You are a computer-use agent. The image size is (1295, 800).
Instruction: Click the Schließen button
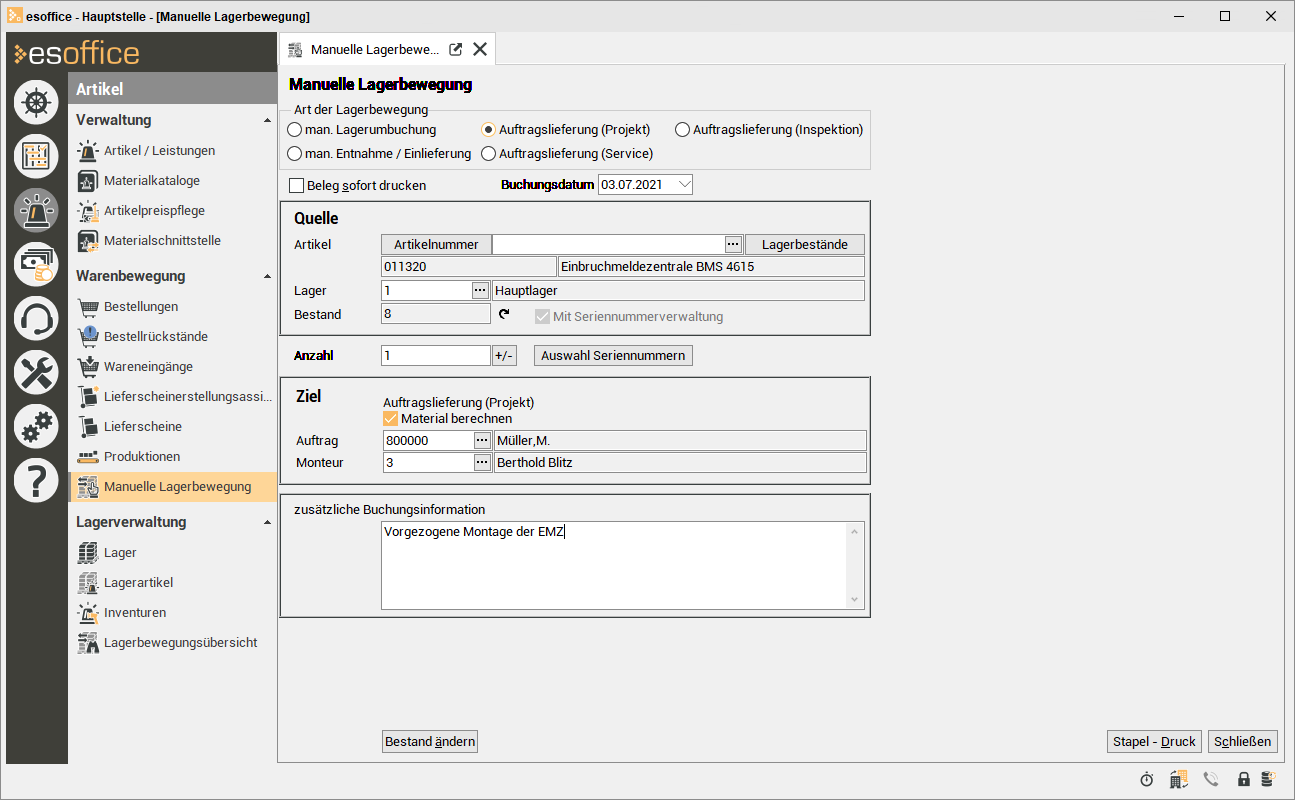pyautogui.click(x=1243, y=742)
